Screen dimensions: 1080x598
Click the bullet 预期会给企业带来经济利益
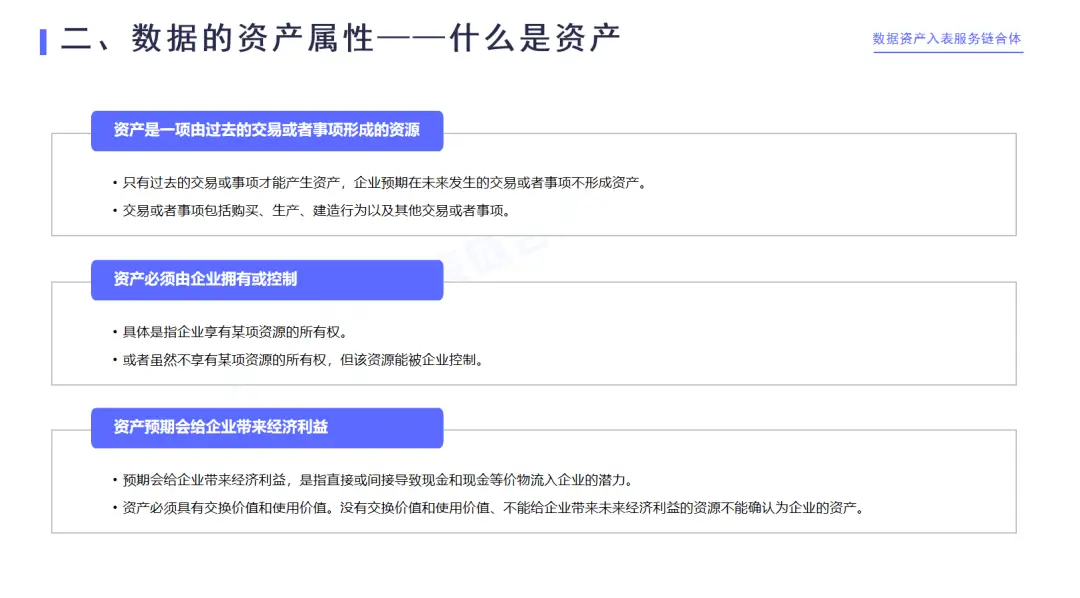[x=373, y=480]
